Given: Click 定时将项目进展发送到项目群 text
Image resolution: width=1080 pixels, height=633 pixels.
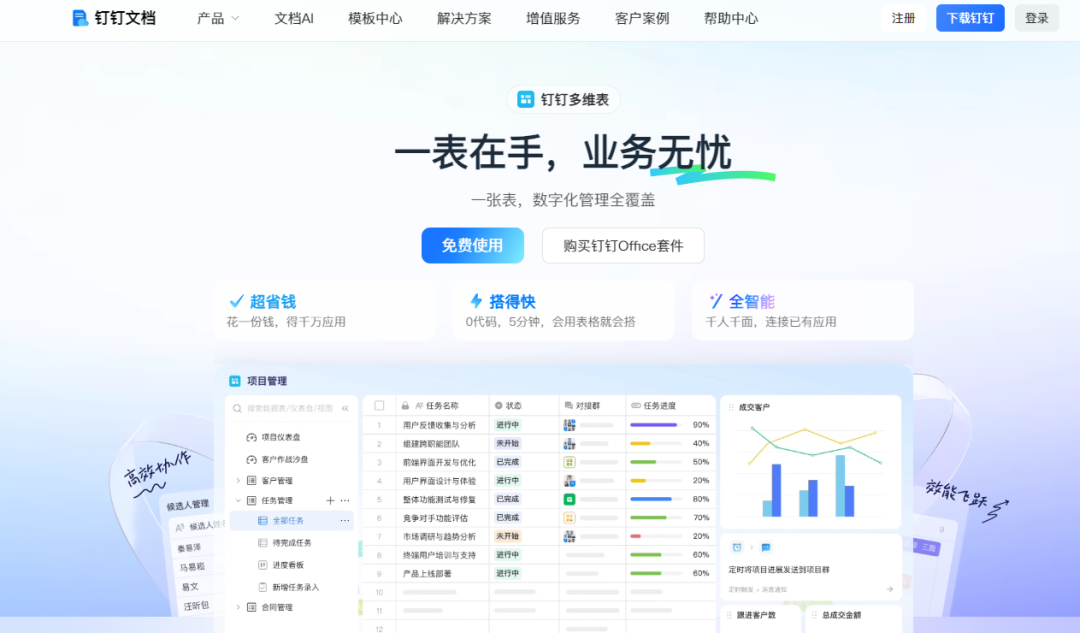Looking at the screenshot, I should 779,570.
